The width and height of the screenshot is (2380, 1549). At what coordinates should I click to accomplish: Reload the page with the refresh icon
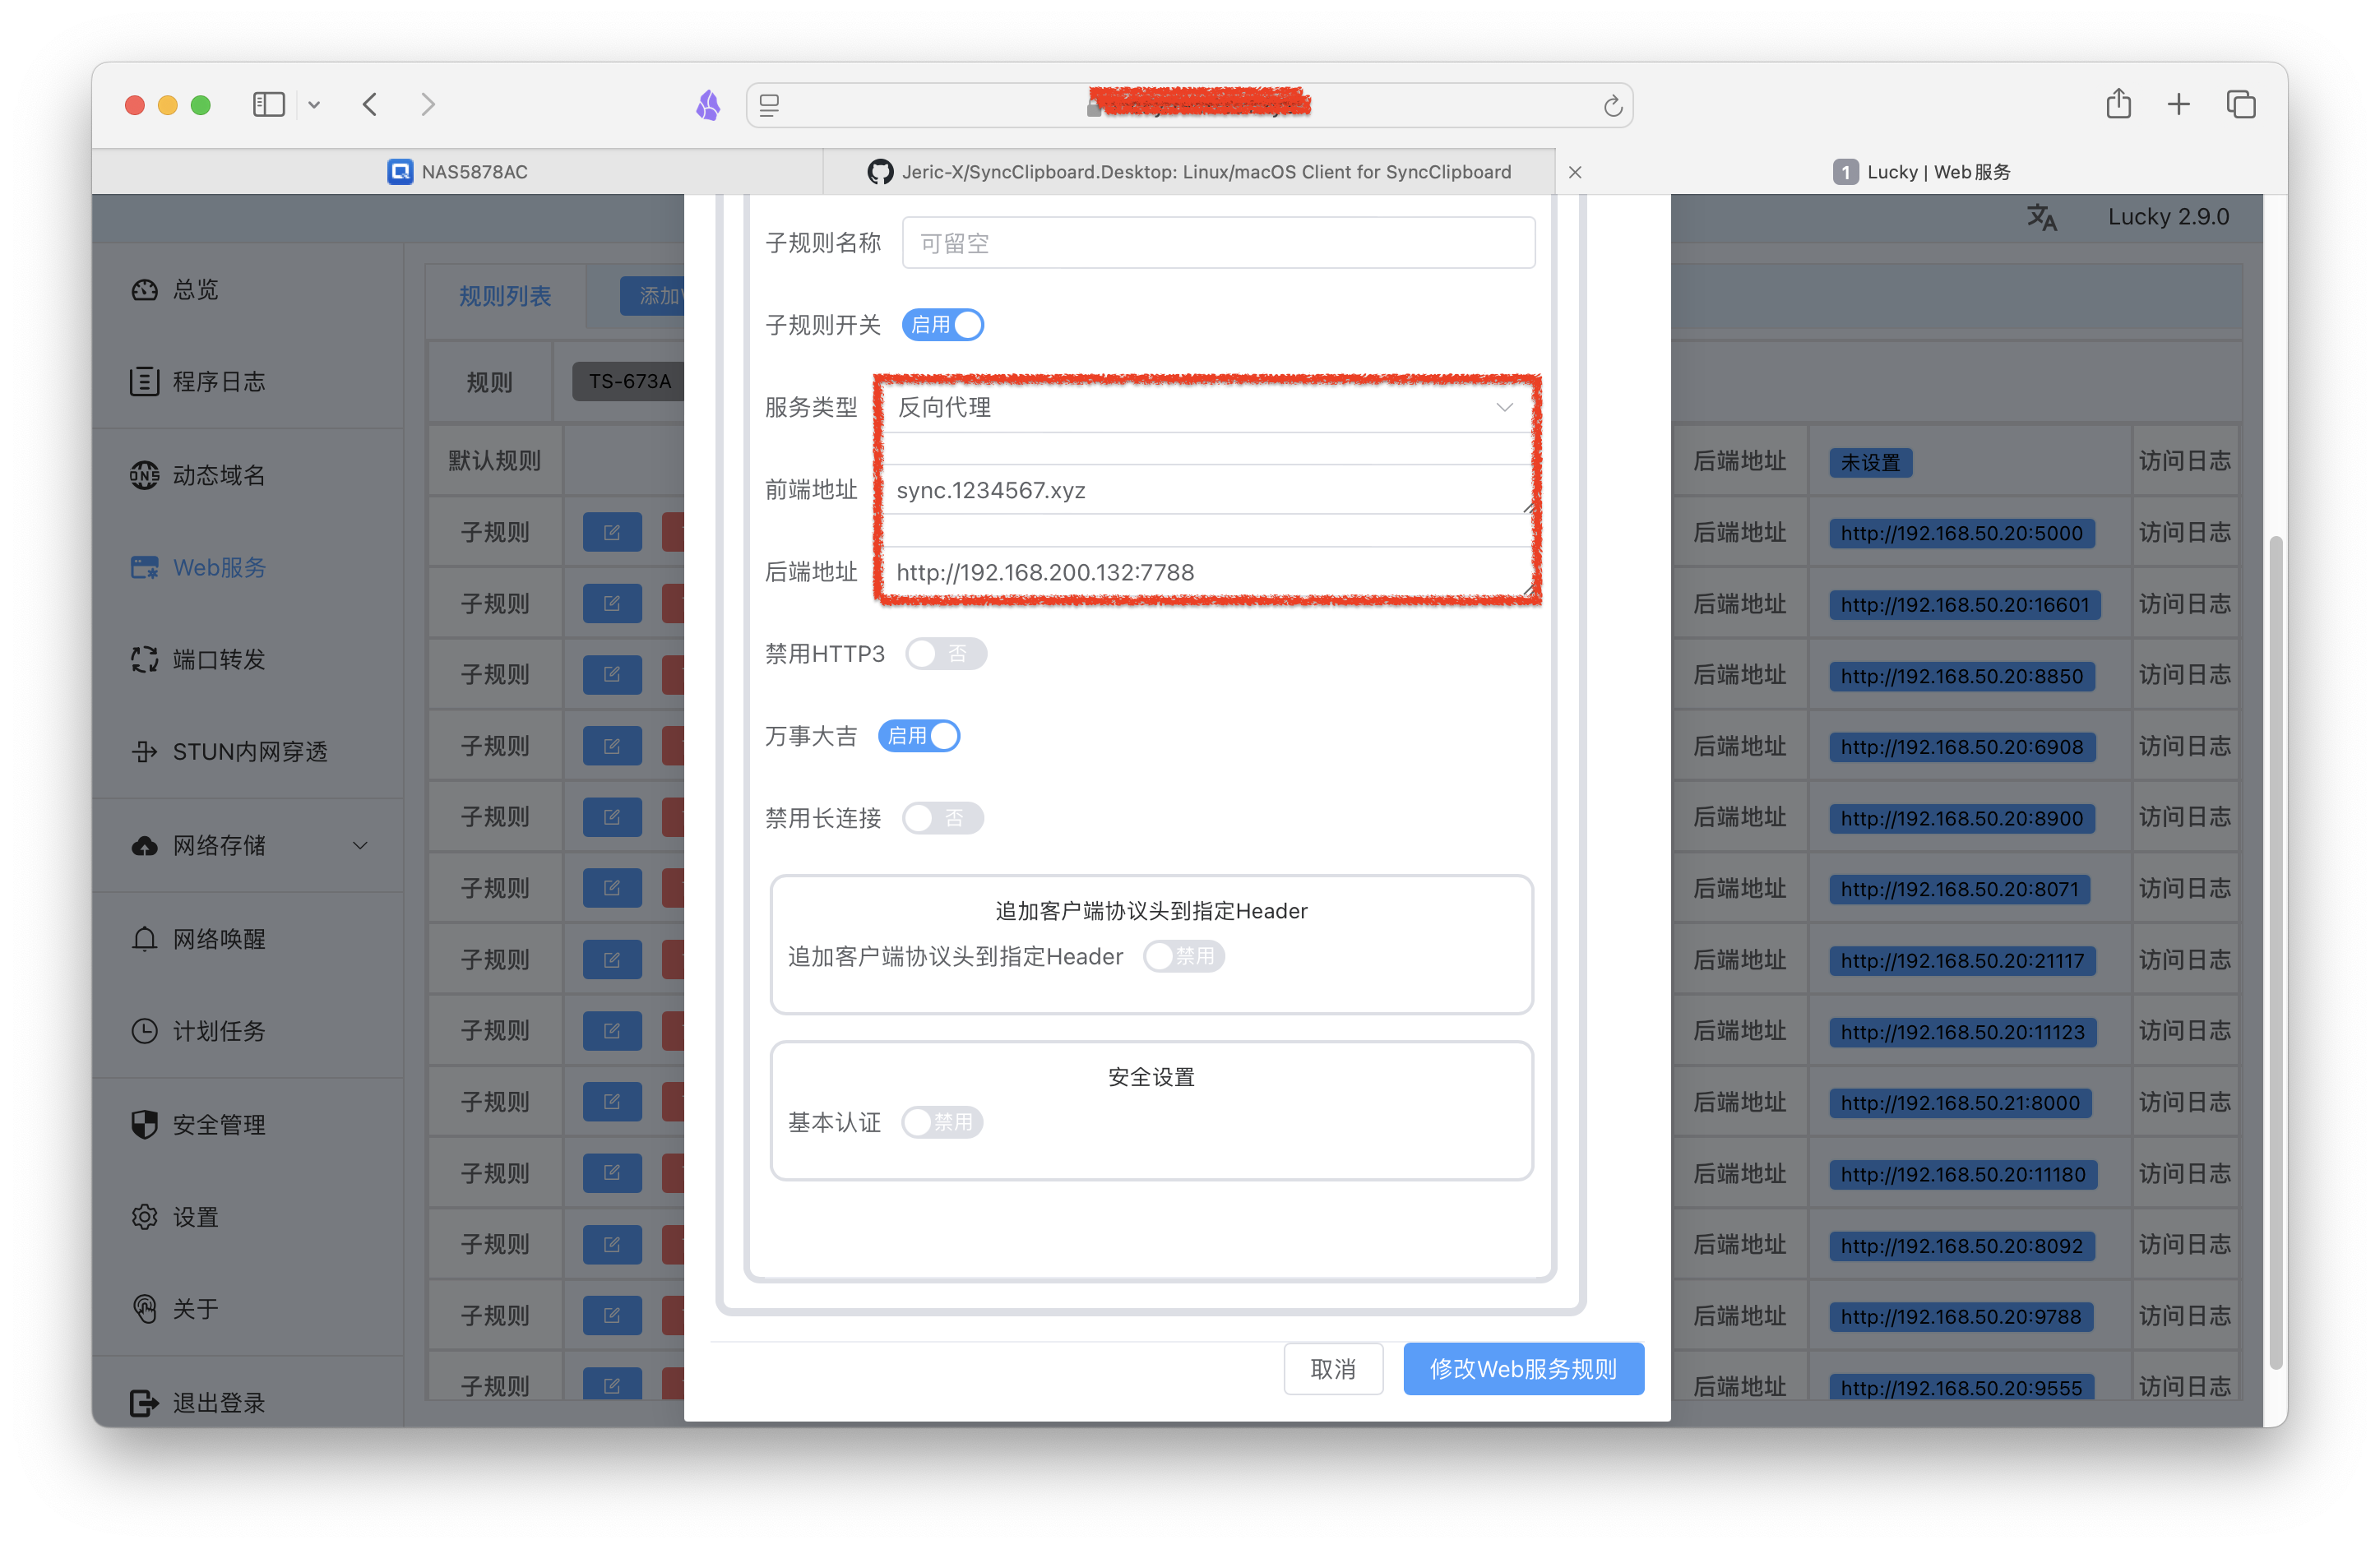point(1612,106)
